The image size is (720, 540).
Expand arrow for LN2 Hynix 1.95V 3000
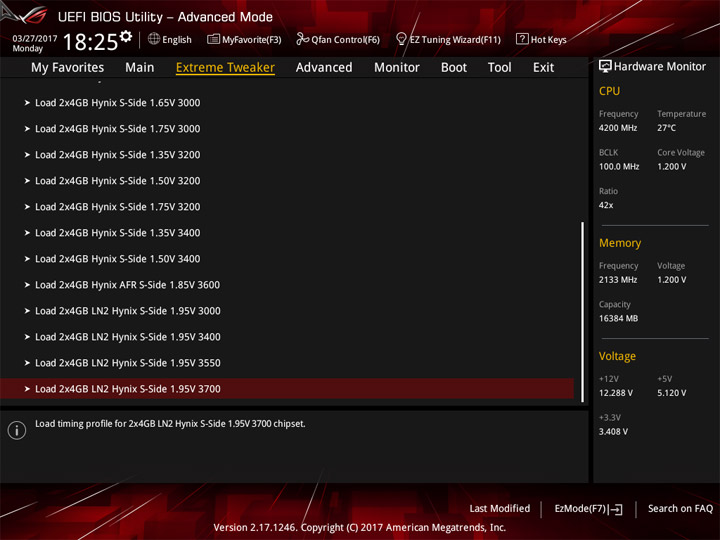point(27,311)
